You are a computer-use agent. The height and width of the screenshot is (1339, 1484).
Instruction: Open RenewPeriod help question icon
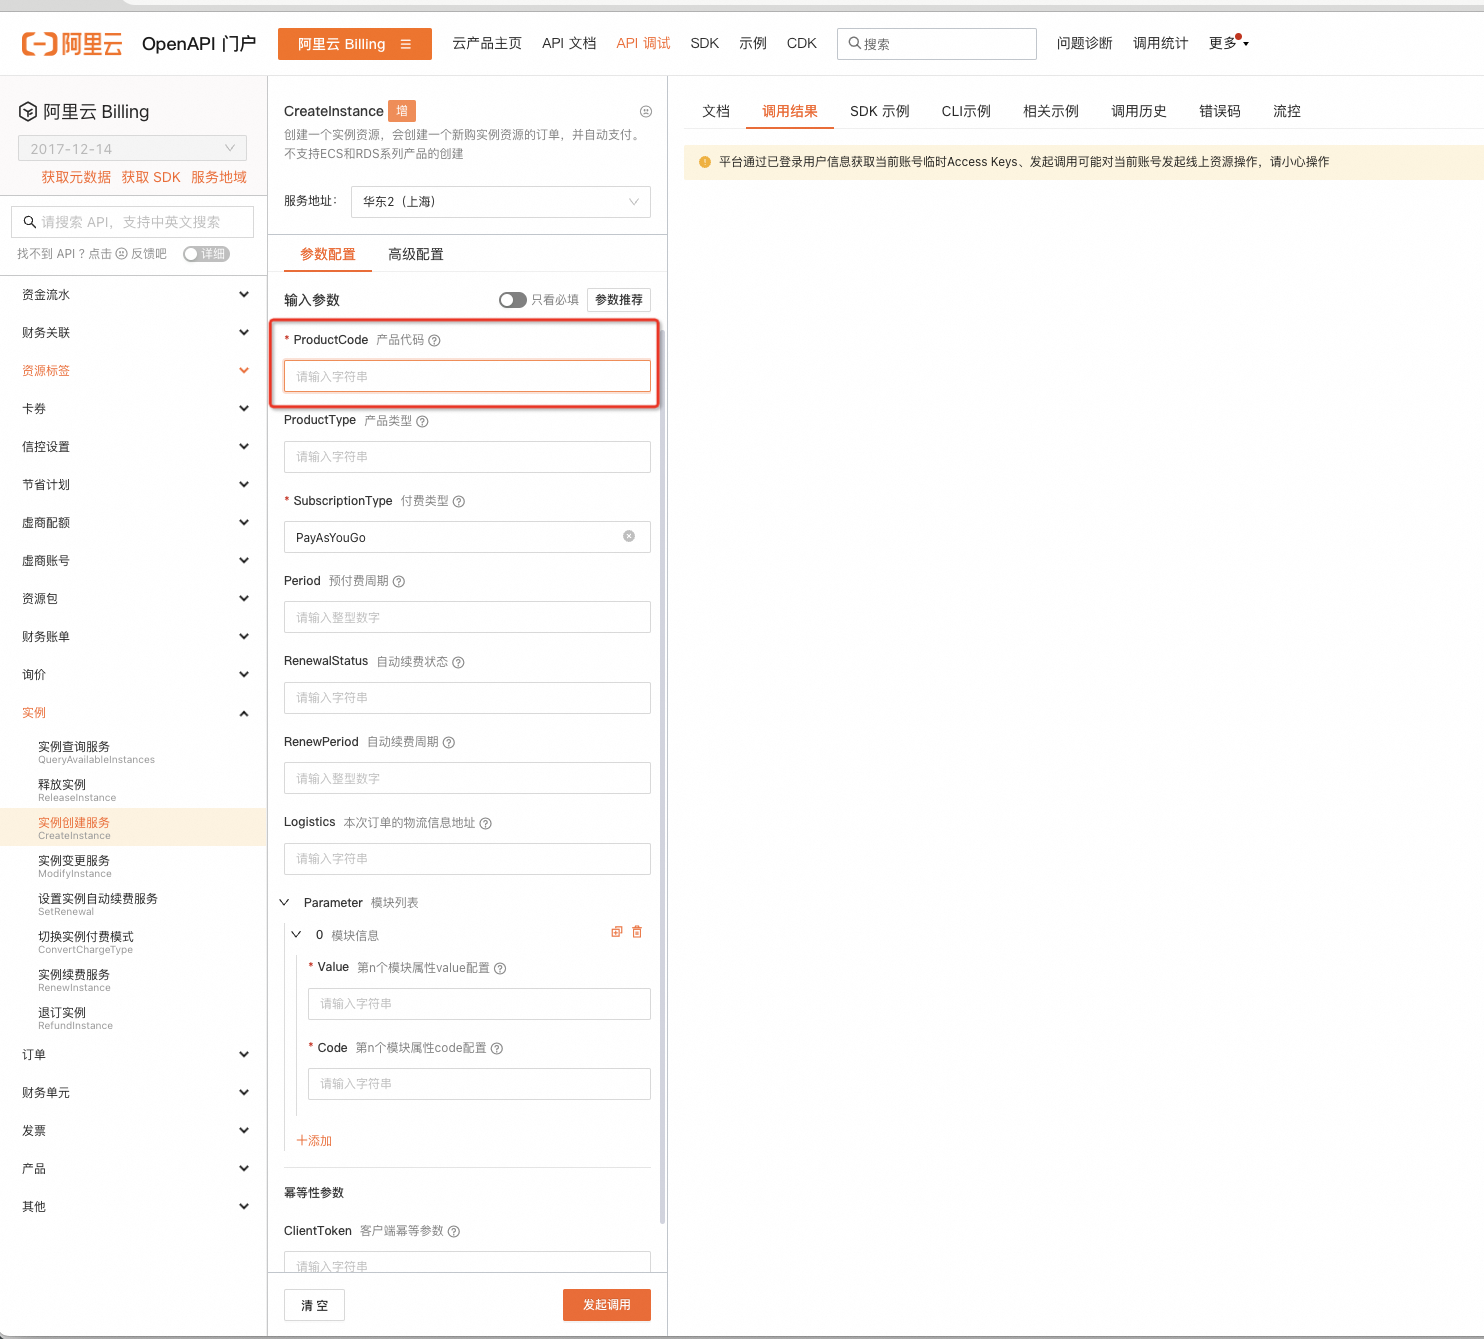449,742
